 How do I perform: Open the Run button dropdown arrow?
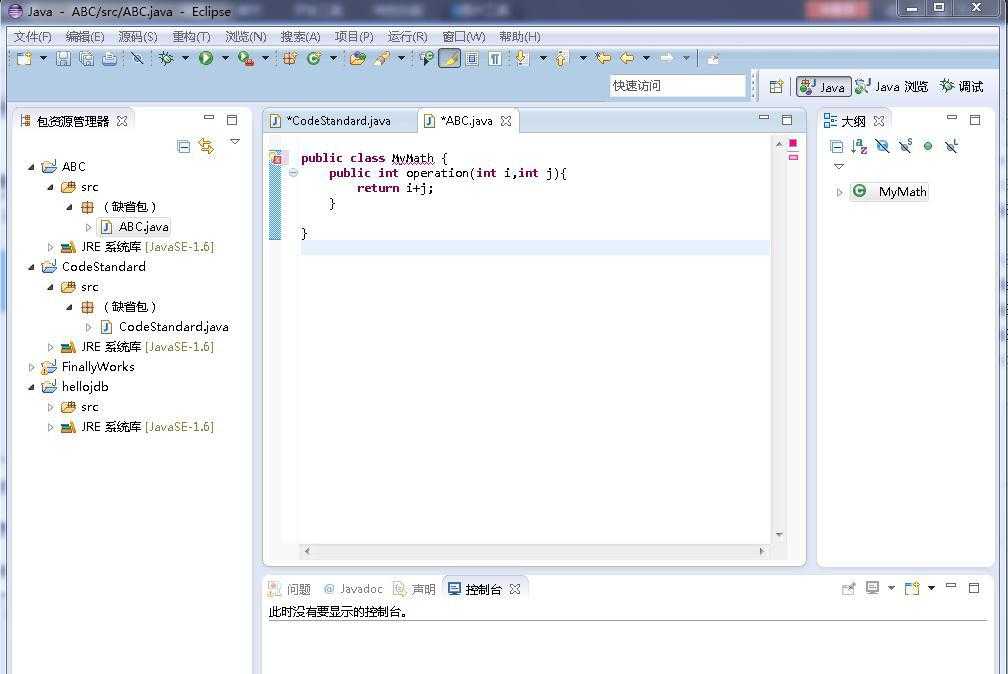point(226,59)
